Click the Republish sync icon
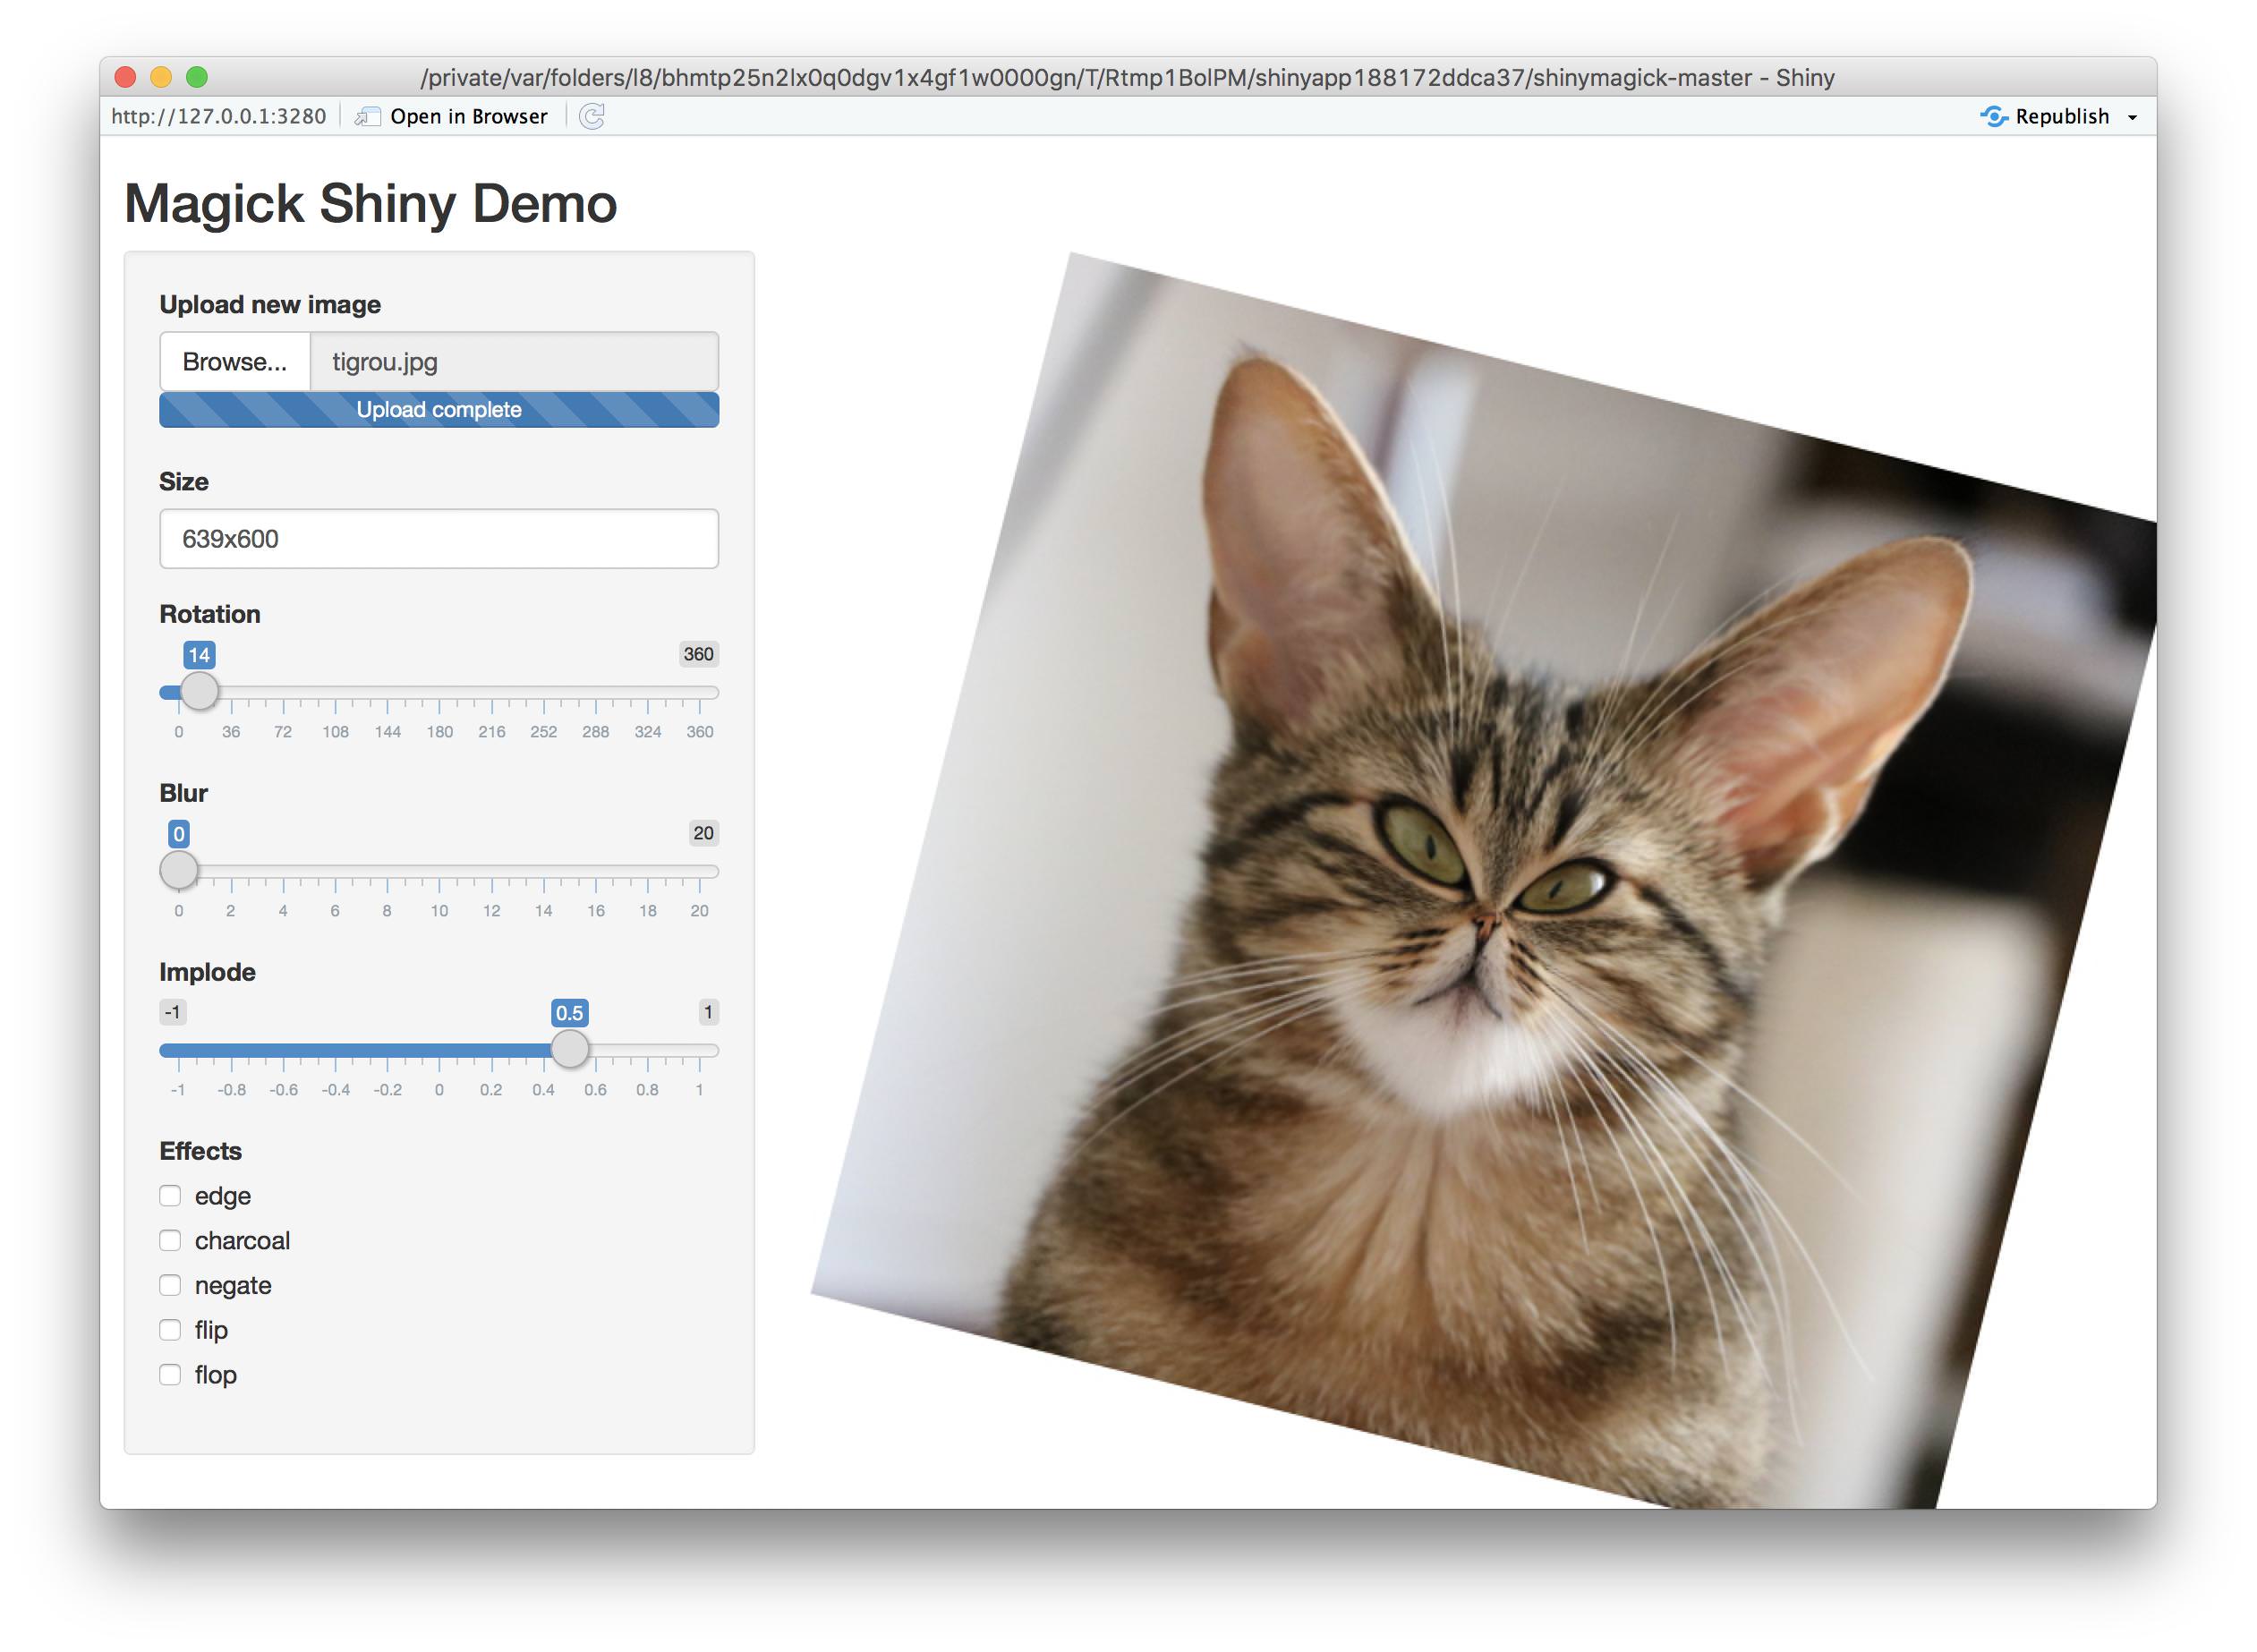Image resolution: width=2257 pixels, height=1652 pixels. pyautogui.click(x=1993, y=117)
